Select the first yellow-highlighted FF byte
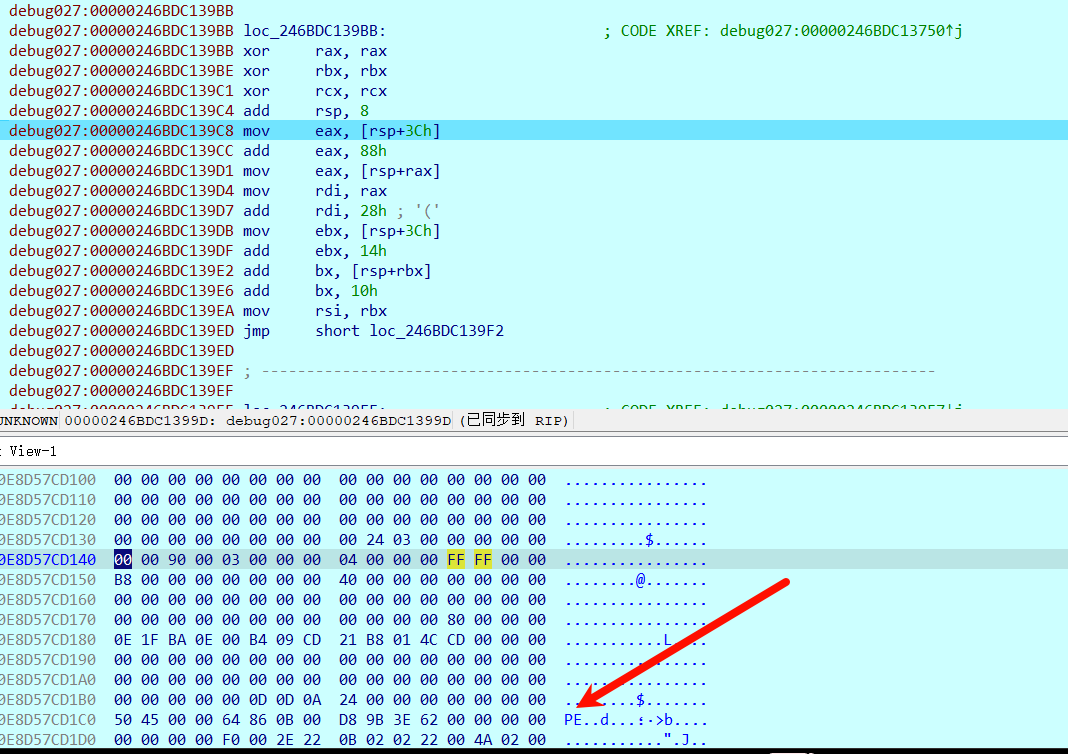 tap(456, 560)
